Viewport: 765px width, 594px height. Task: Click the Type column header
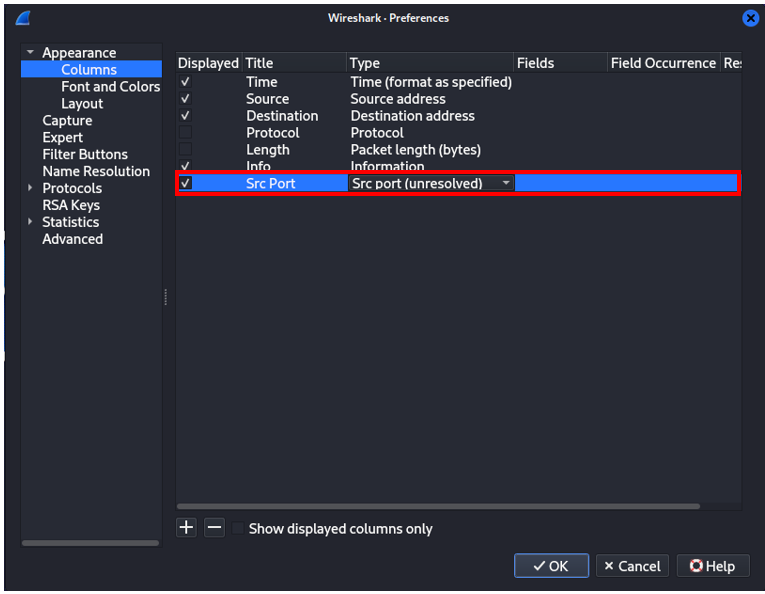pyautogui.click(x=430, y=63)
